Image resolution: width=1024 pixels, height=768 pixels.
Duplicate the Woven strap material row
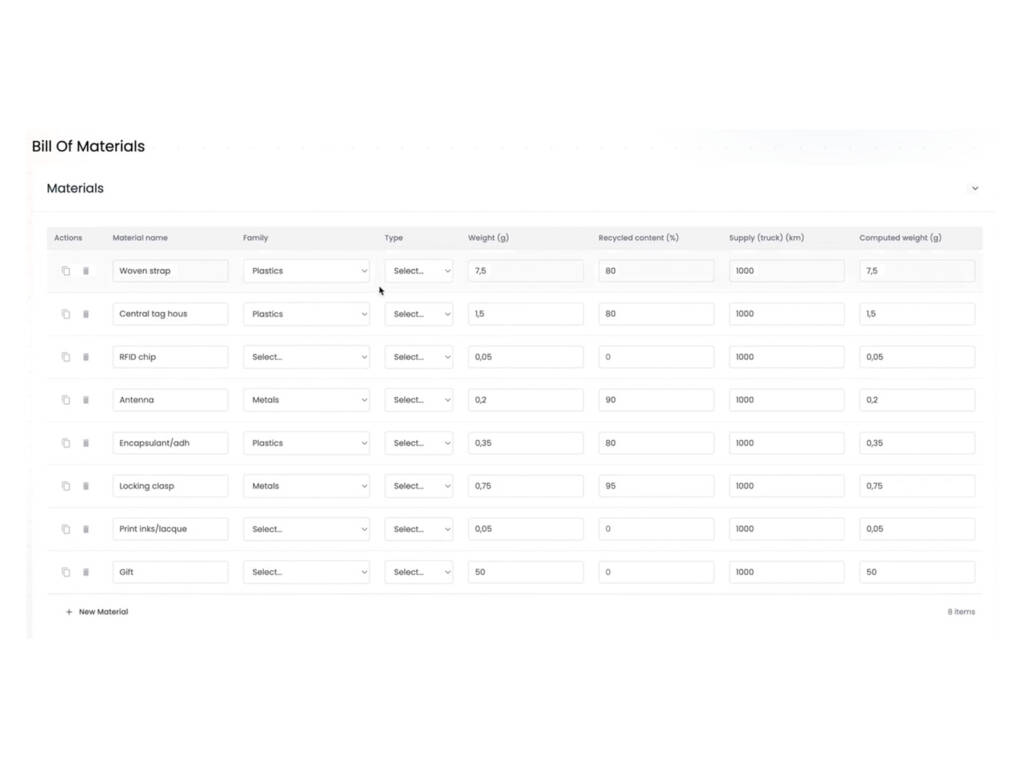(x=66, y=271)
